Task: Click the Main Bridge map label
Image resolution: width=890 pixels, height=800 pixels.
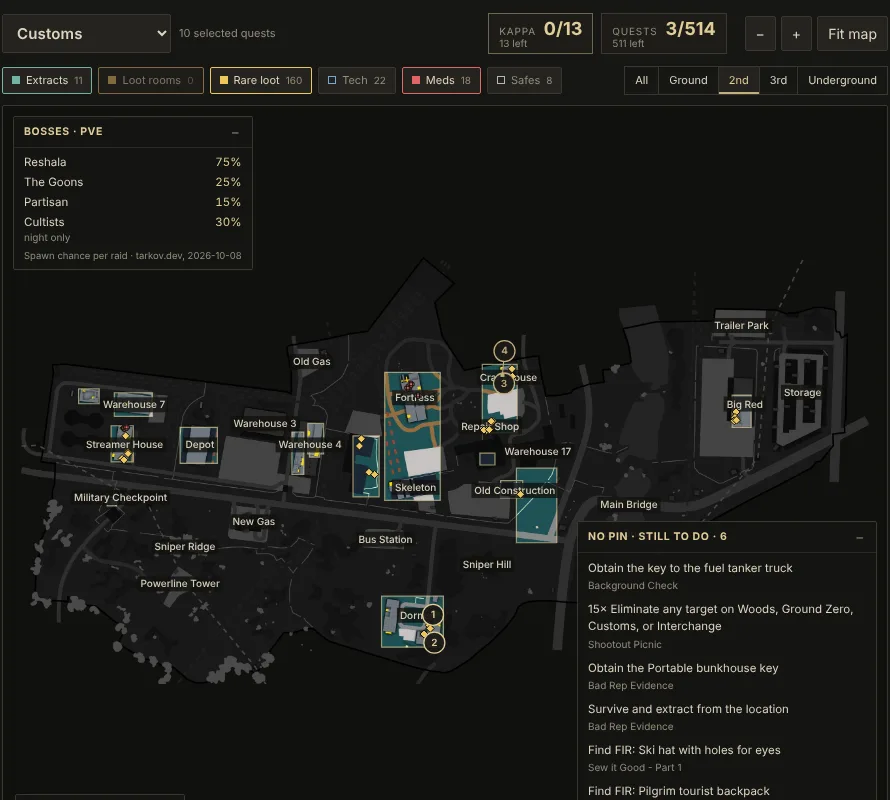Action: pyautogui.click(x=629, y=504)
